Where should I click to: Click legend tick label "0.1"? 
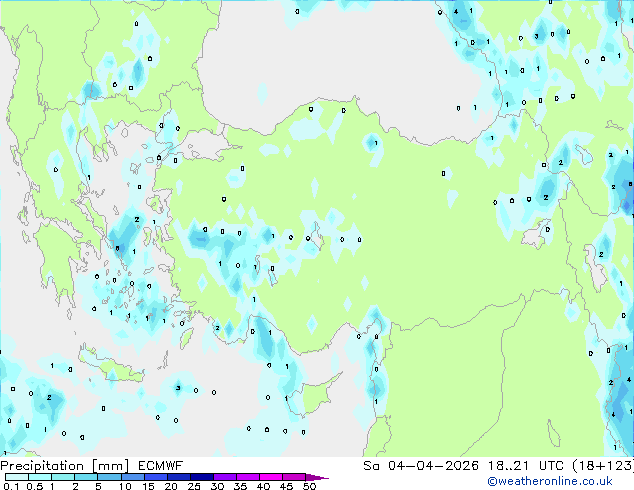pyautogui.click(x=11, y=486)
